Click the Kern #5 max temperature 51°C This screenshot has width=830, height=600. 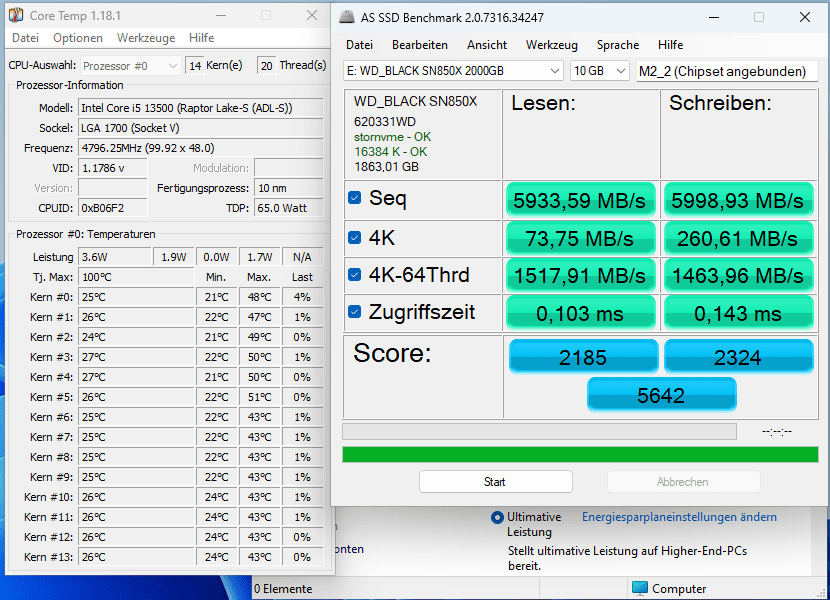259,397
